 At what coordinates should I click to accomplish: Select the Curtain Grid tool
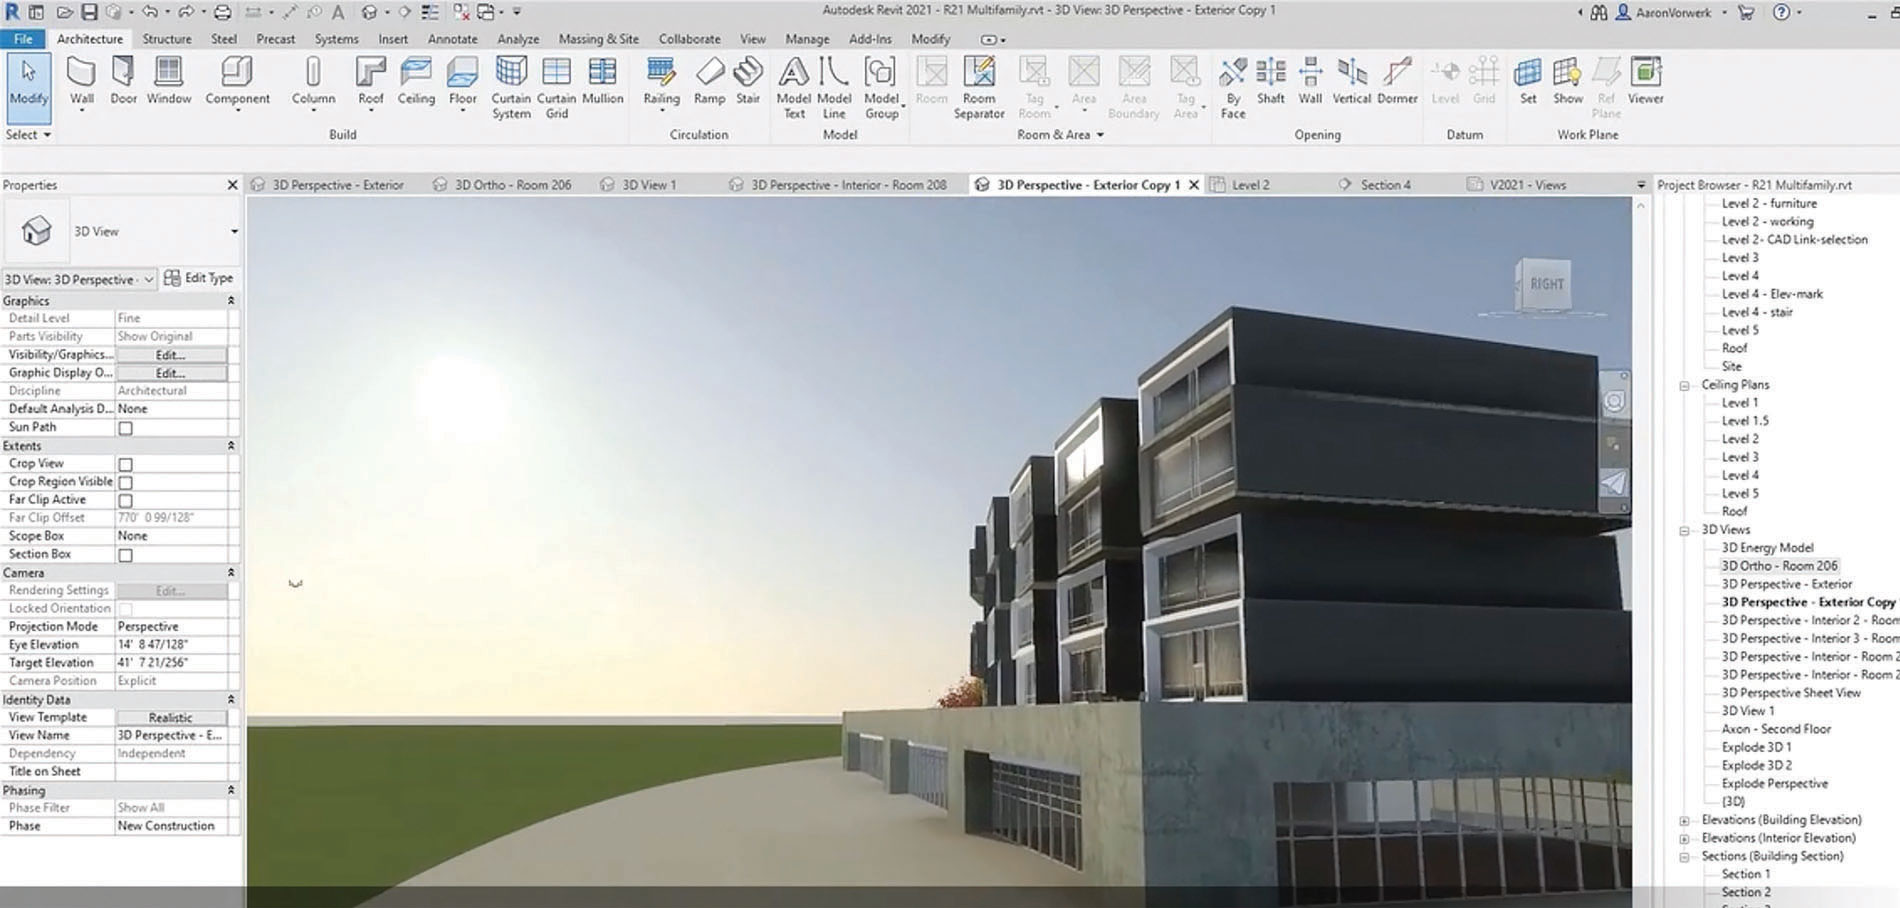pyautogui.click(x=556, y=88)
